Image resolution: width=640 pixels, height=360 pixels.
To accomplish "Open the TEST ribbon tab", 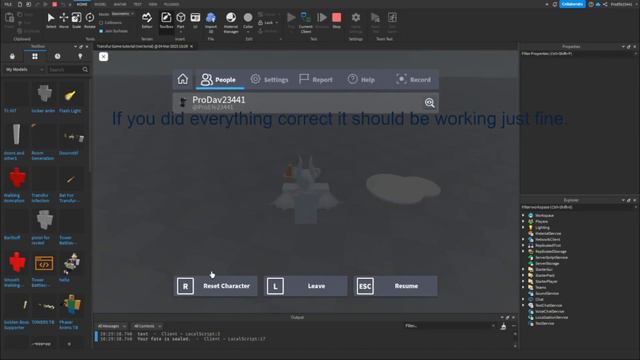I will 137,4.
